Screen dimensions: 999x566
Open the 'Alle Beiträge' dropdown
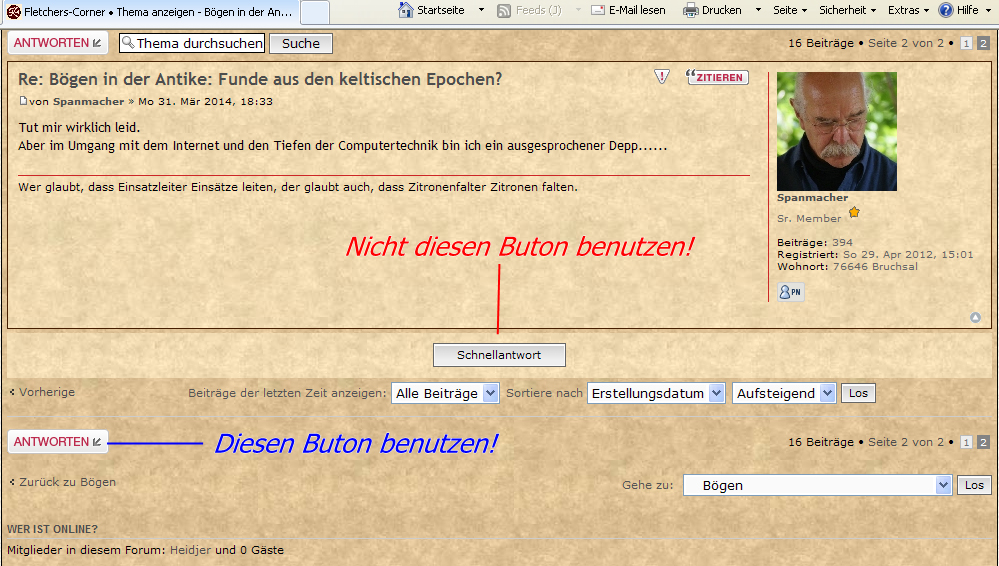tap(445, 393)
